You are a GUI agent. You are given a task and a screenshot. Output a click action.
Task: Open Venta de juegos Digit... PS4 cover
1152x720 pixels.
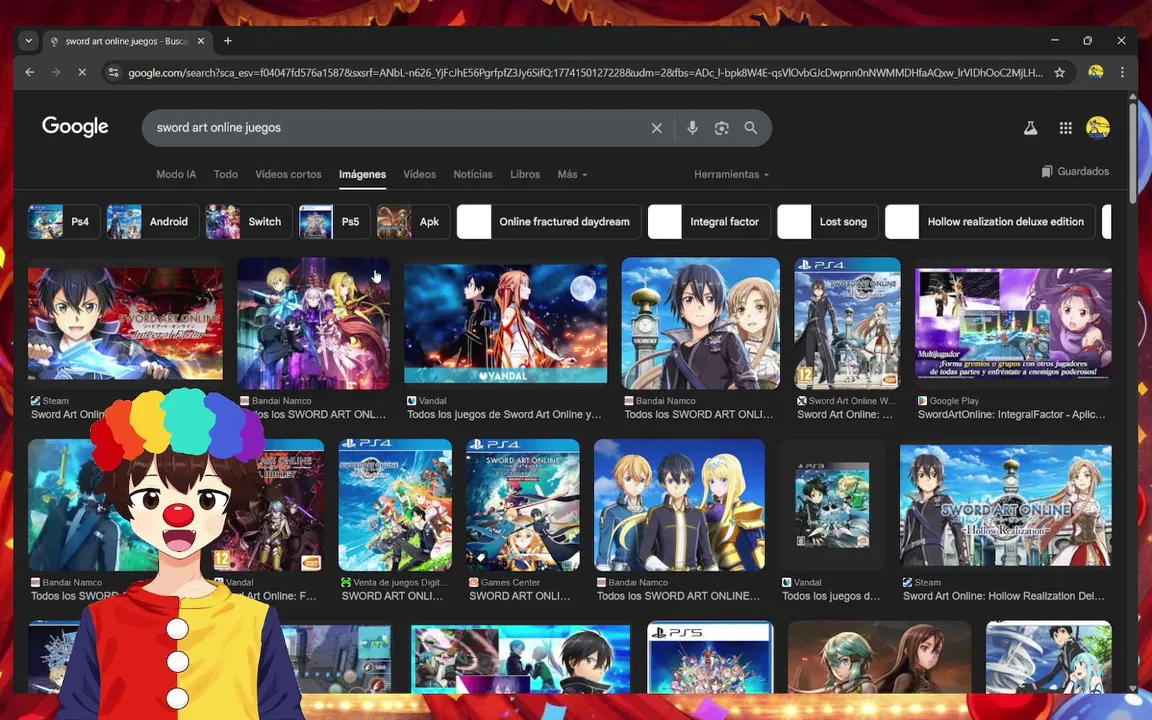pyautogui.click(x=395, y=505)
